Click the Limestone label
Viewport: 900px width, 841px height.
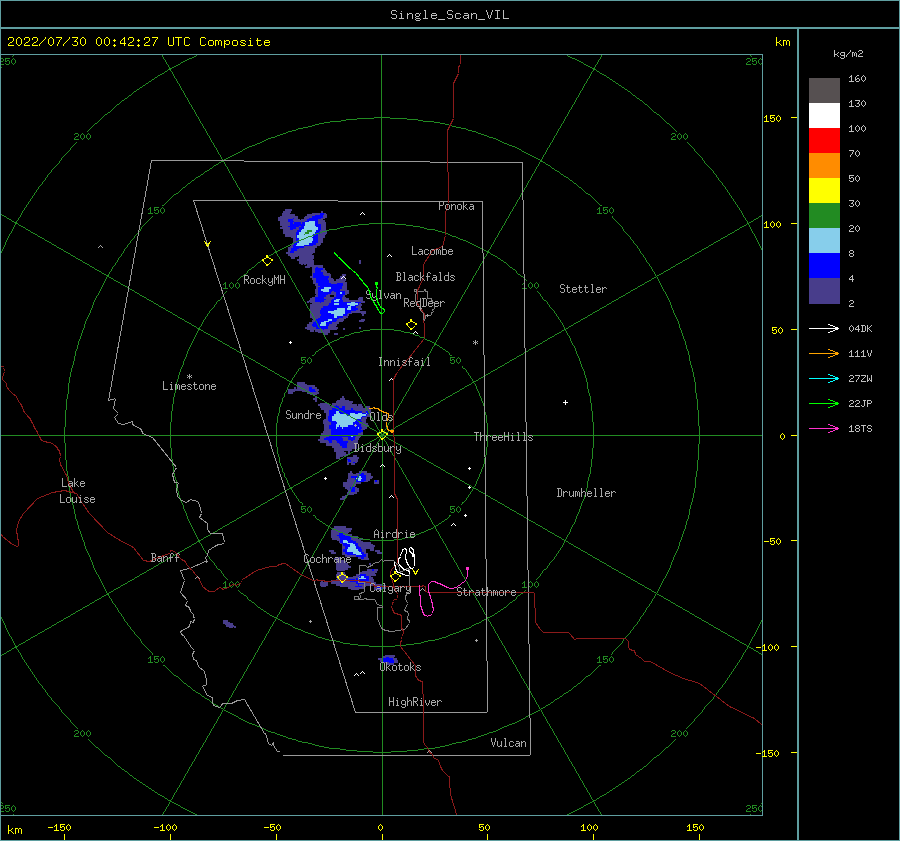[x=189, y=386]
